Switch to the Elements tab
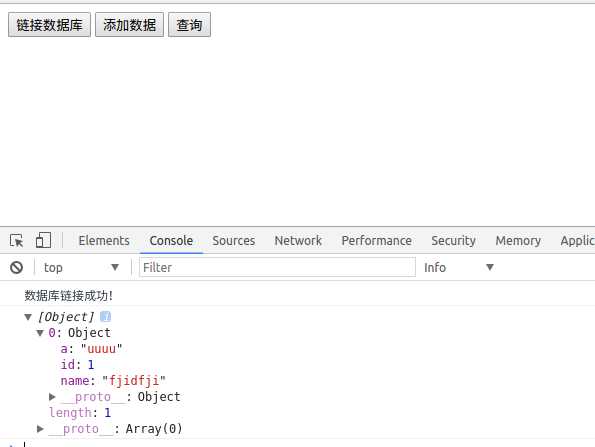Viewport: 595px width, 447px height. [104, 241]
